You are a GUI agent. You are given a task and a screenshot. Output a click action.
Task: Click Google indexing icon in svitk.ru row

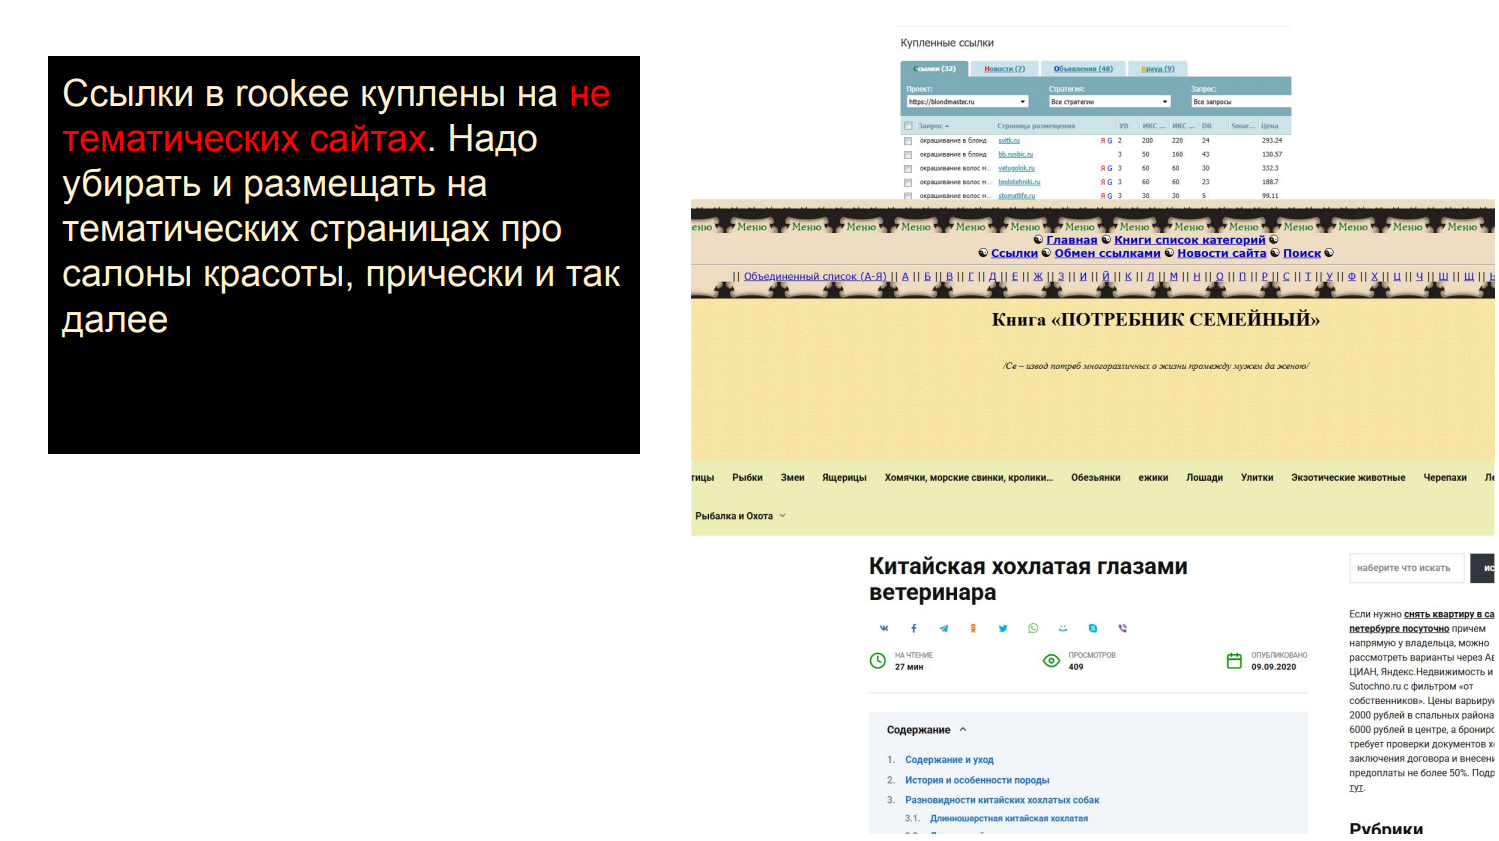tap(1109, 141)
